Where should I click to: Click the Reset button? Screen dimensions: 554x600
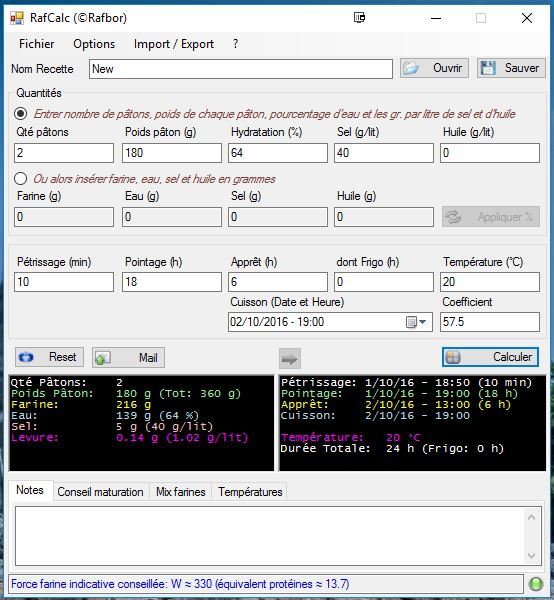tap(49, 357)
